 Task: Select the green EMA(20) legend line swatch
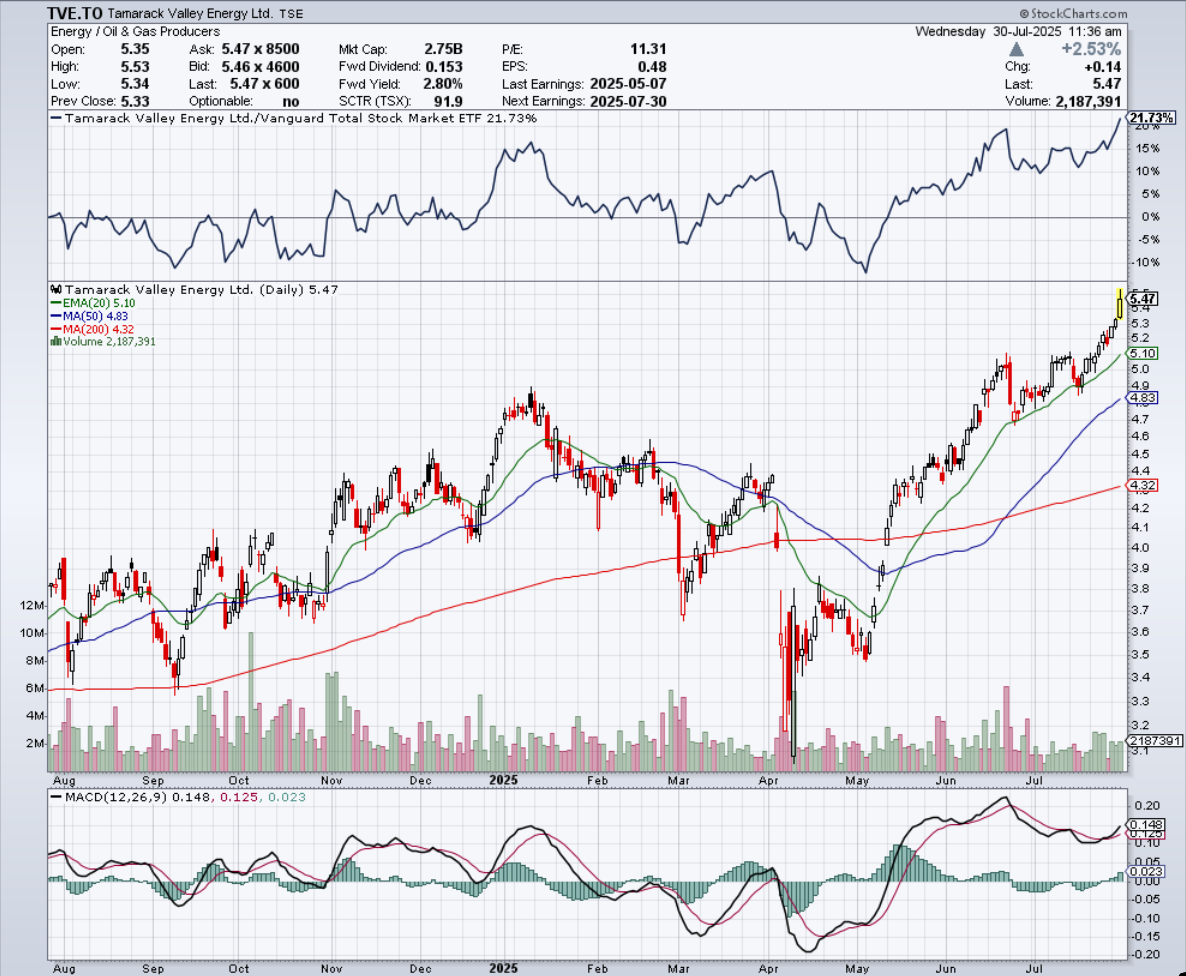pyautogui.click(x=55, y=303)
